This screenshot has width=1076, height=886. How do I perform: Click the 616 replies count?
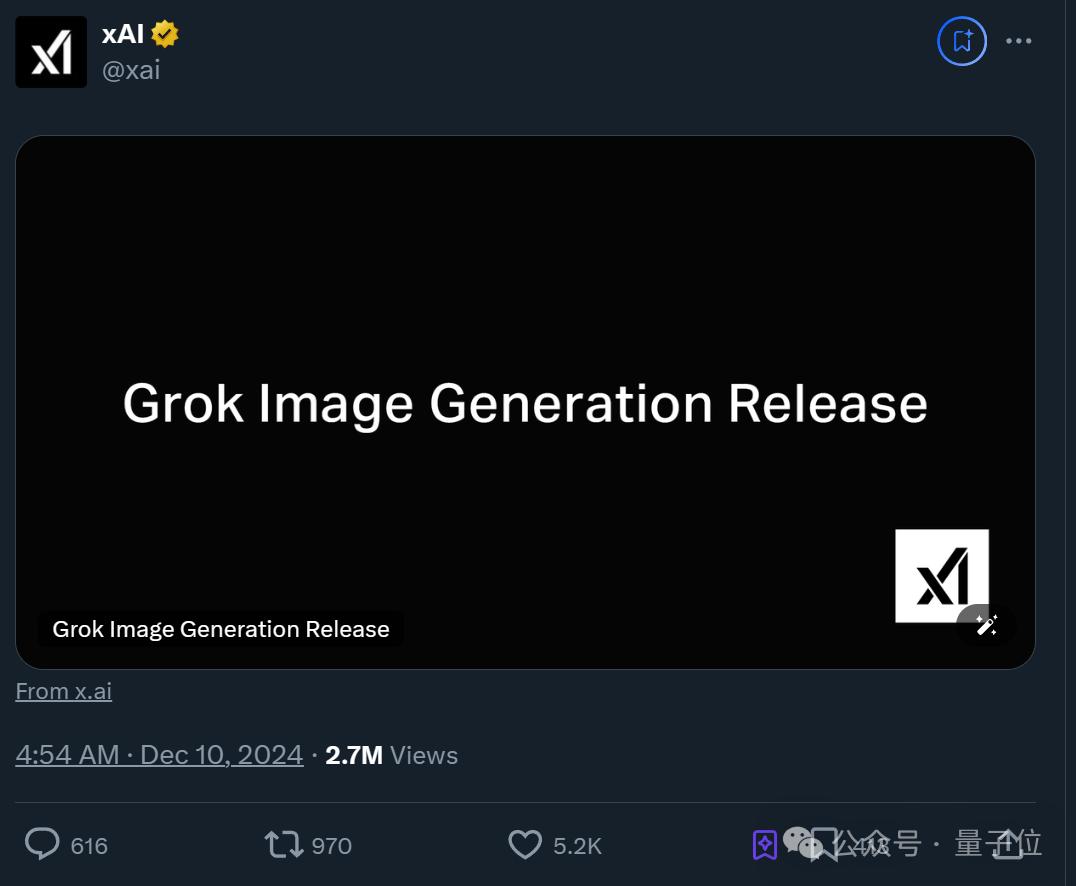click(x=89, y=846)
